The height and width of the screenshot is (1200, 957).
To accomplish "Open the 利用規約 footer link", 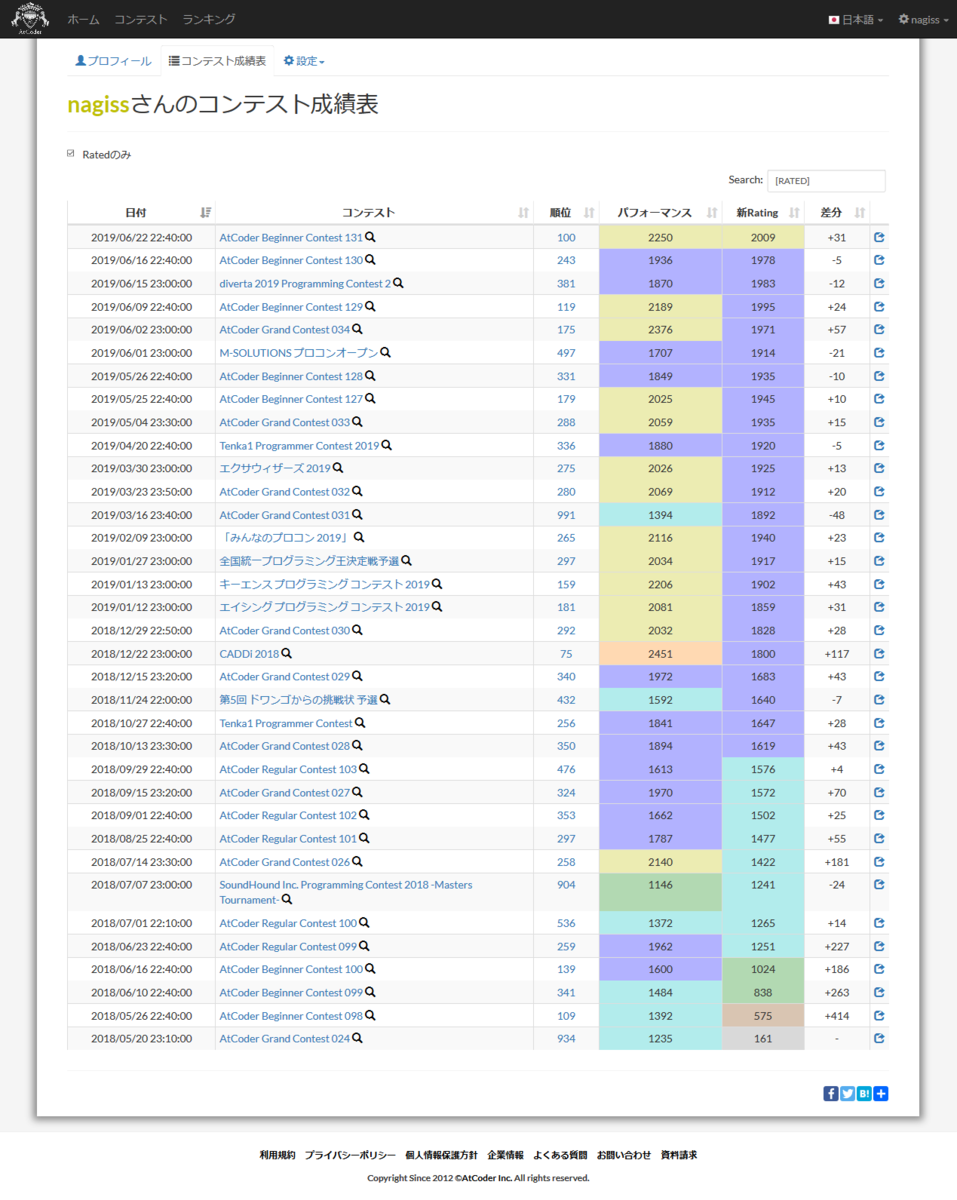I will click(x=277, y=1154).
